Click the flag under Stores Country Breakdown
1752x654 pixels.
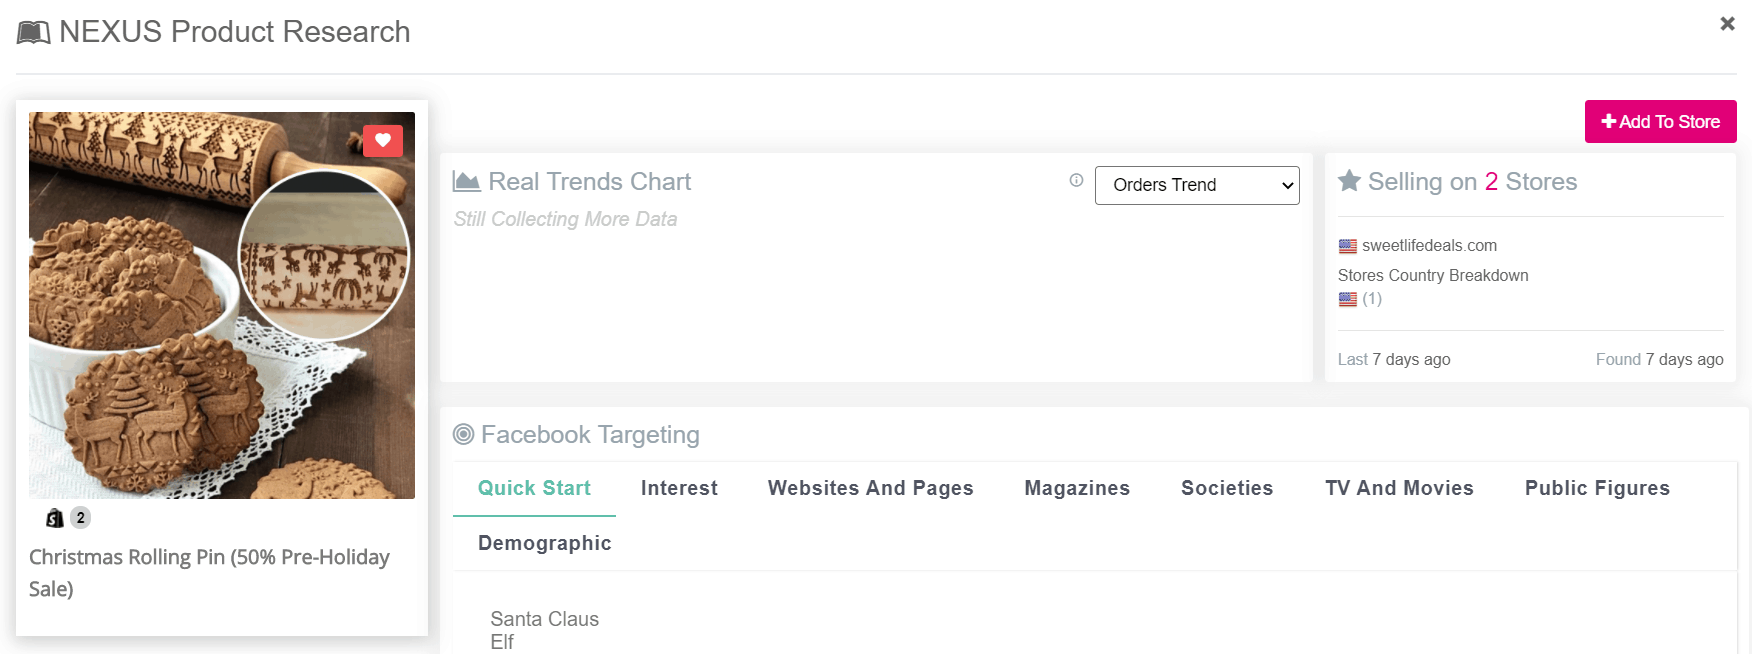pos(1347,298)
